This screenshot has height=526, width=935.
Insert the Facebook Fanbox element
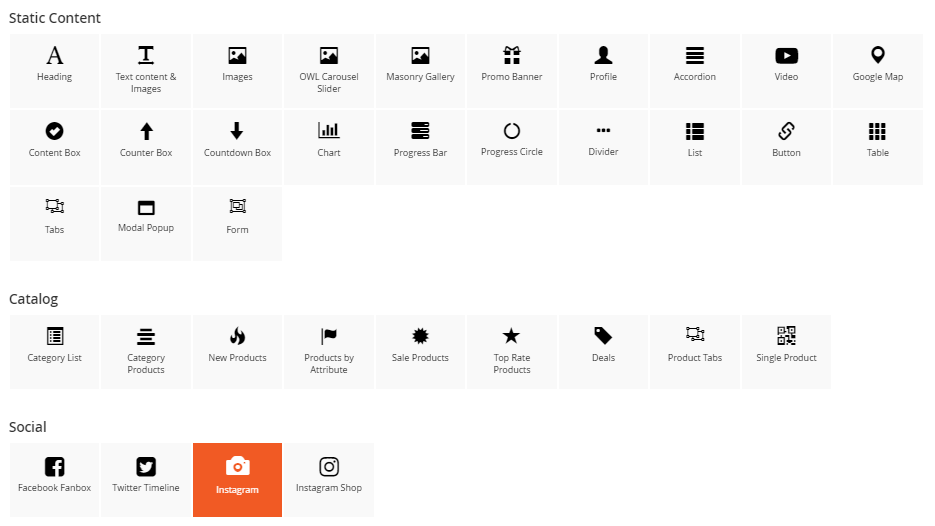[x=55, y=480]
